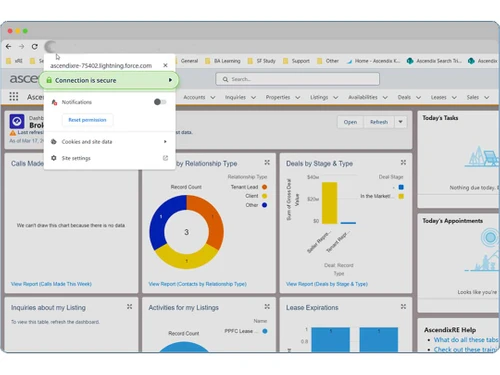Image resolution: width=500 pixels, height=375 pixels.
Task: Open Site settings entry
Action: click(x=109, y=158)
